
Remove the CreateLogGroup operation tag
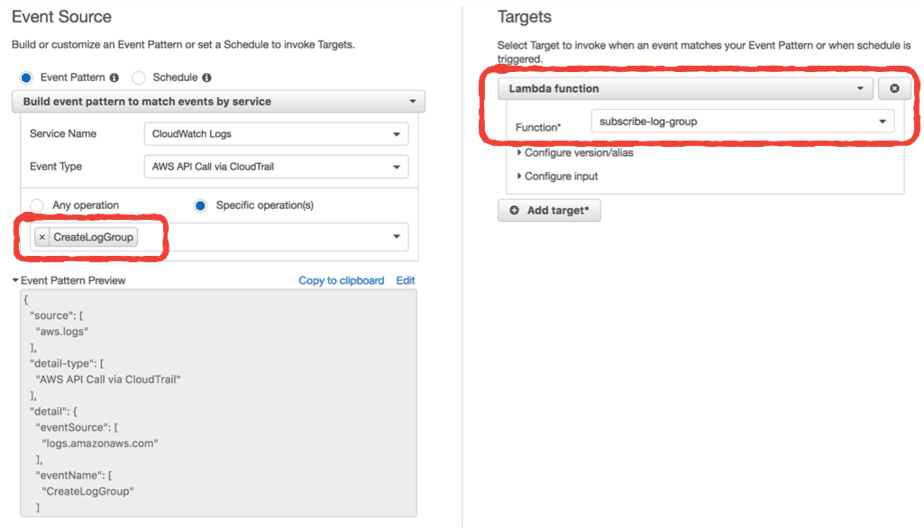[x=42, y=237]
